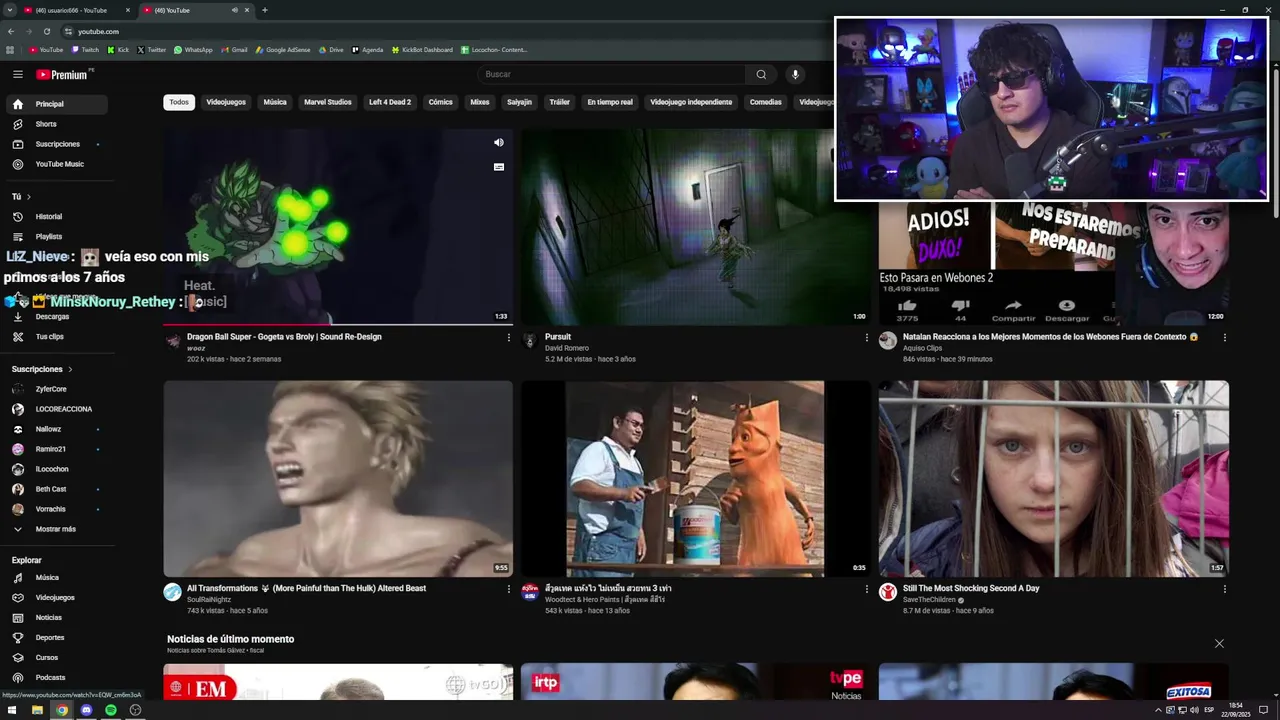Open the wood paint ad video thumbnail
The width and height of the screenshot is (1280, 720).
pos(696,478)
